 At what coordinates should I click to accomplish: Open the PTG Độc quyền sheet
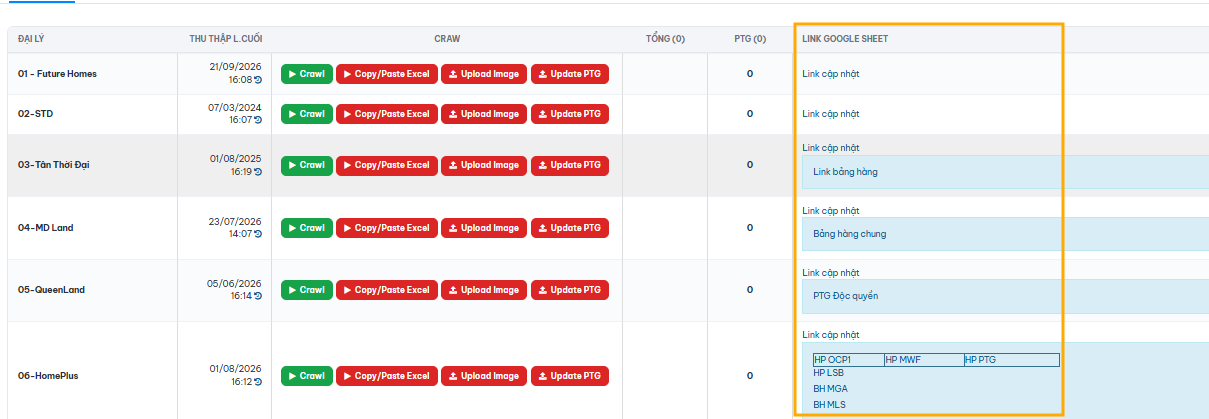[846, 296]
